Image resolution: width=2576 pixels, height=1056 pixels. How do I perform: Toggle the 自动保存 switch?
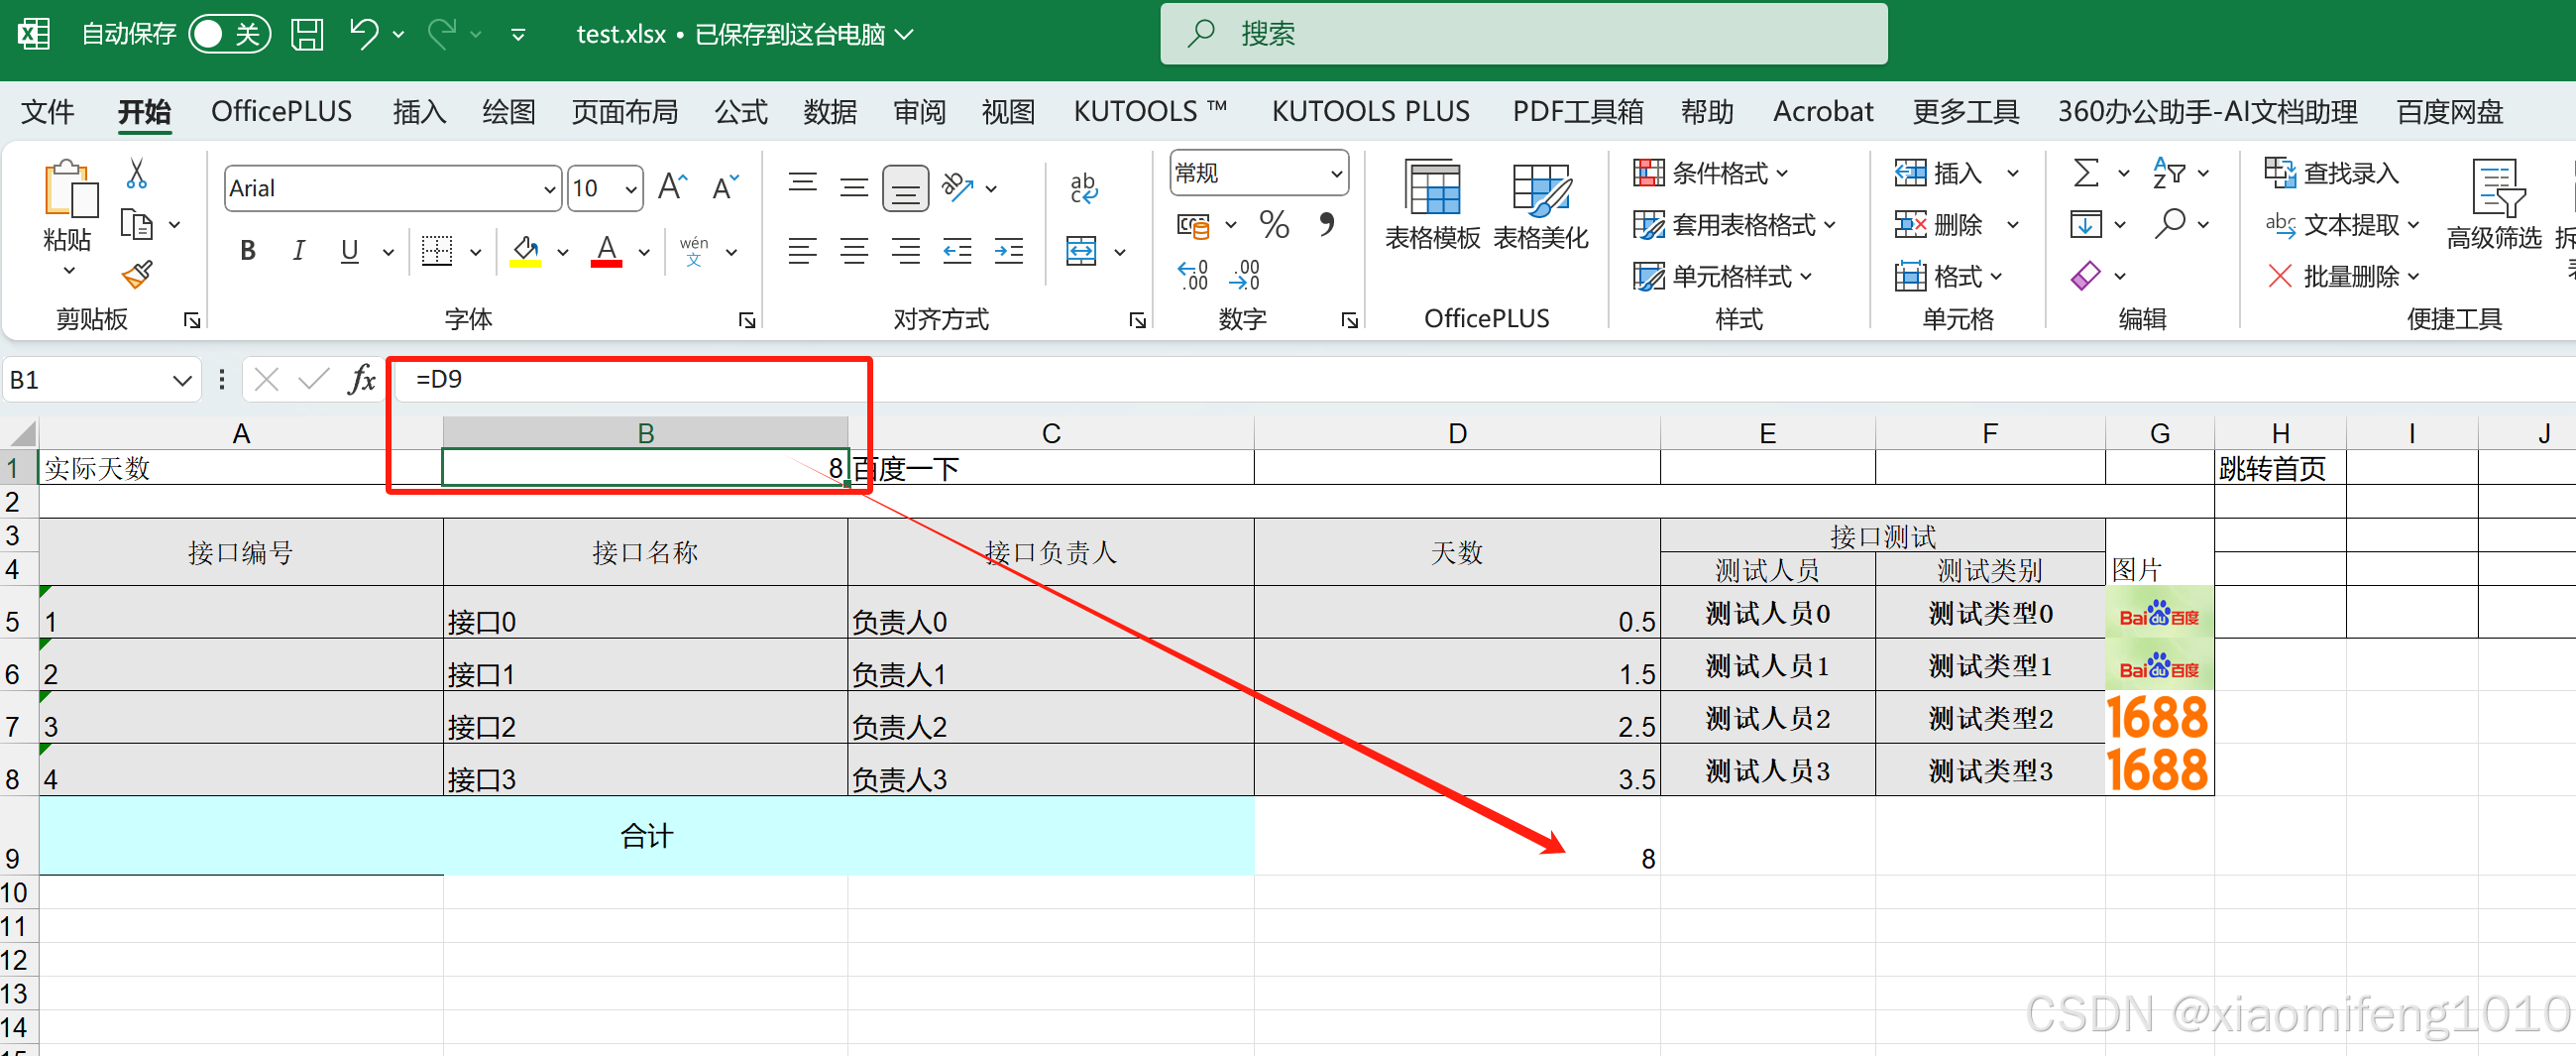[229, 34]
